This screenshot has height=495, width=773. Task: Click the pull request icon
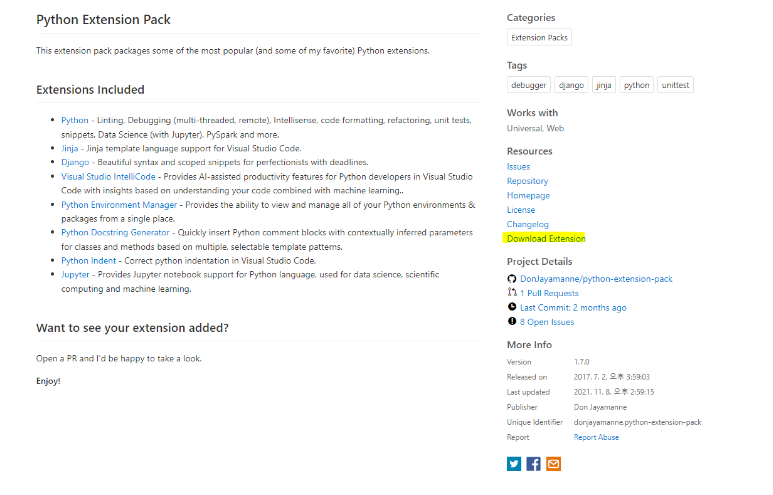512,292
